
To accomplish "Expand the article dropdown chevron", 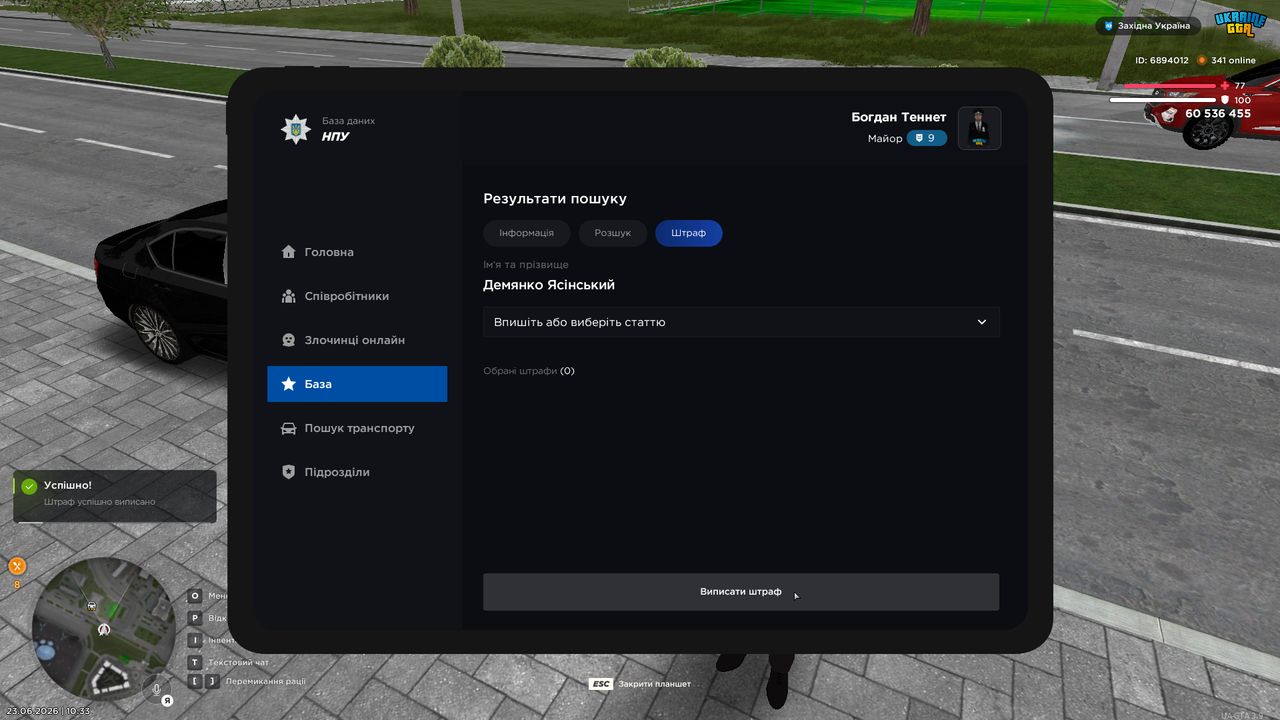I will pos(982,322).
